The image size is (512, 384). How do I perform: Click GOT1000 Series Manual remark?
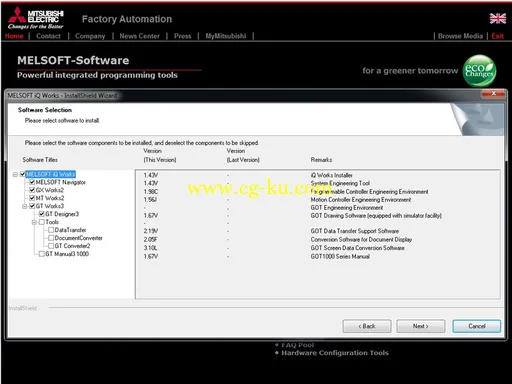click(340, 256)
